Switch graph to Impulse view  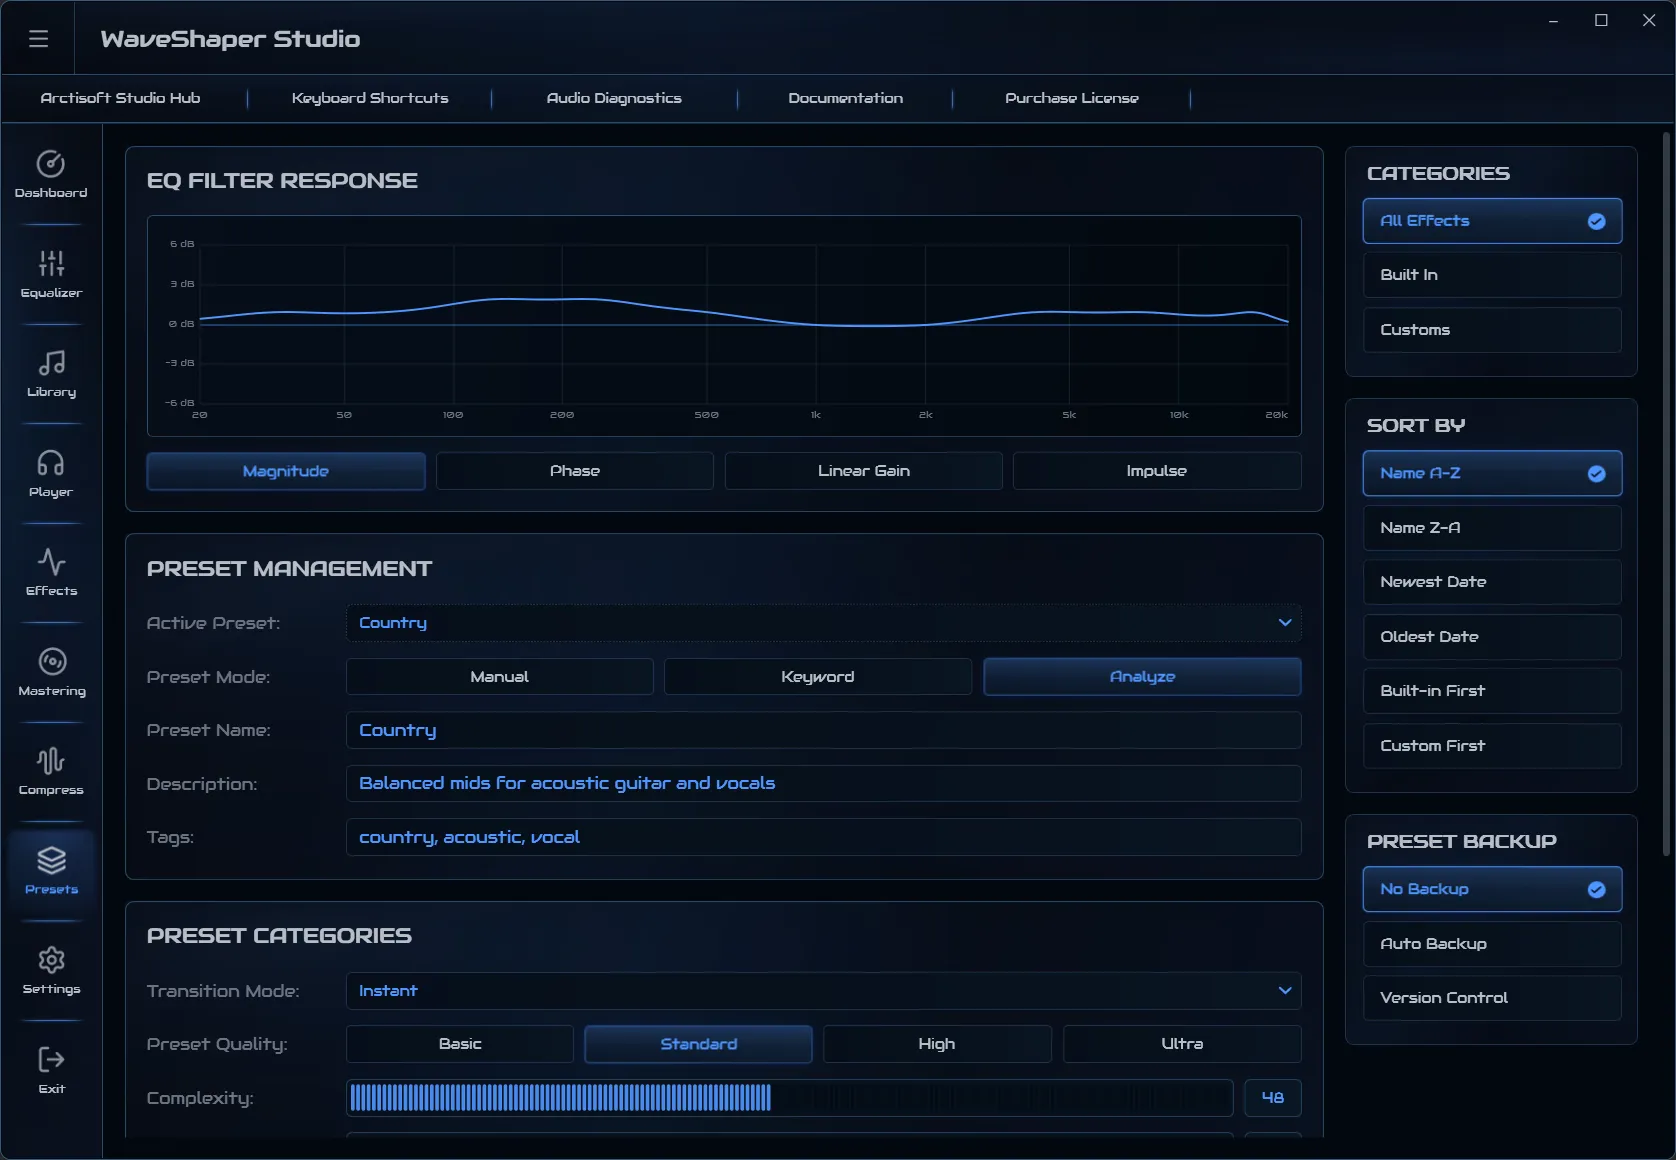click(x=1157, y=471)
